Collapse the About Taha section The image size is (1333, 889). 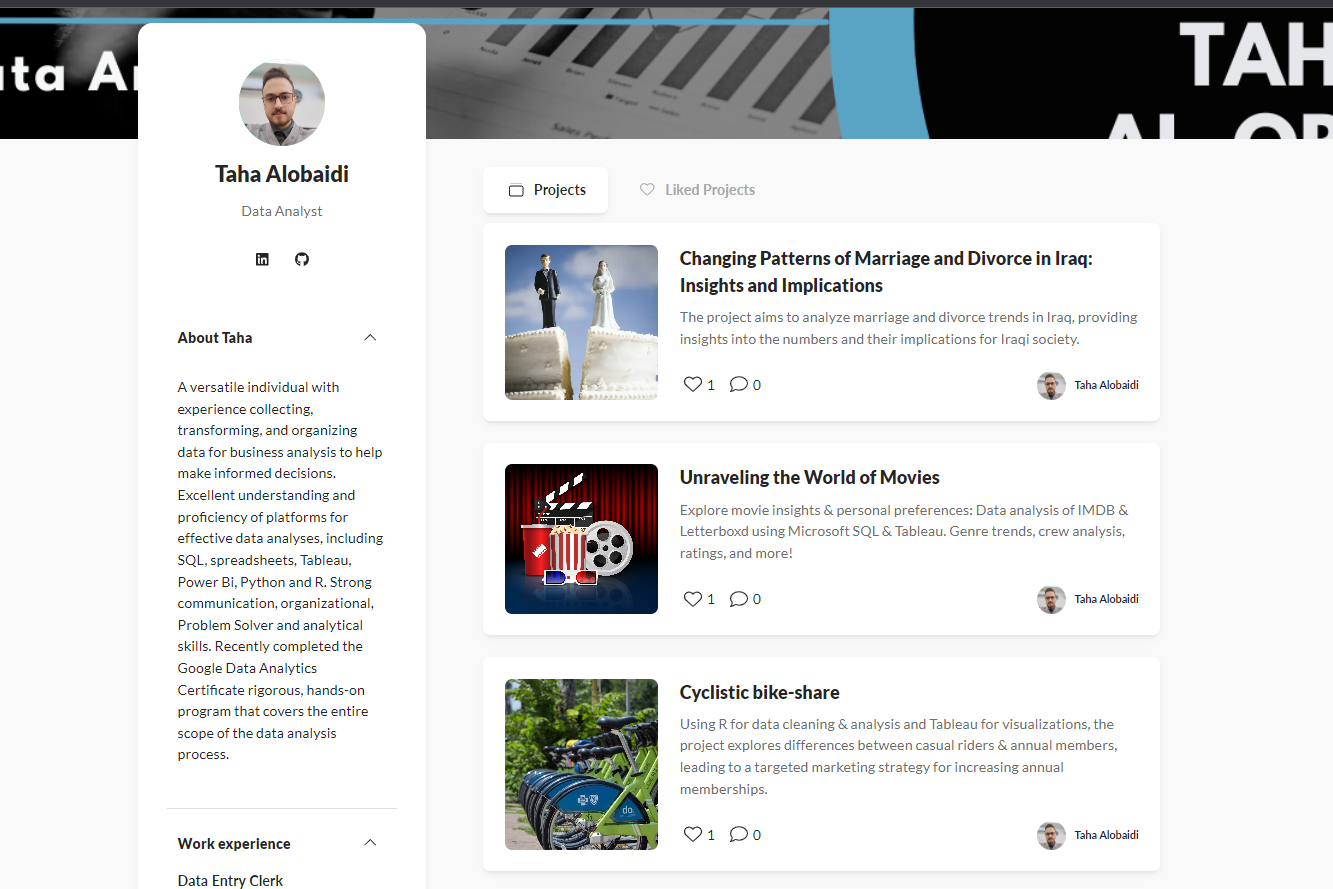click(370, 338)
